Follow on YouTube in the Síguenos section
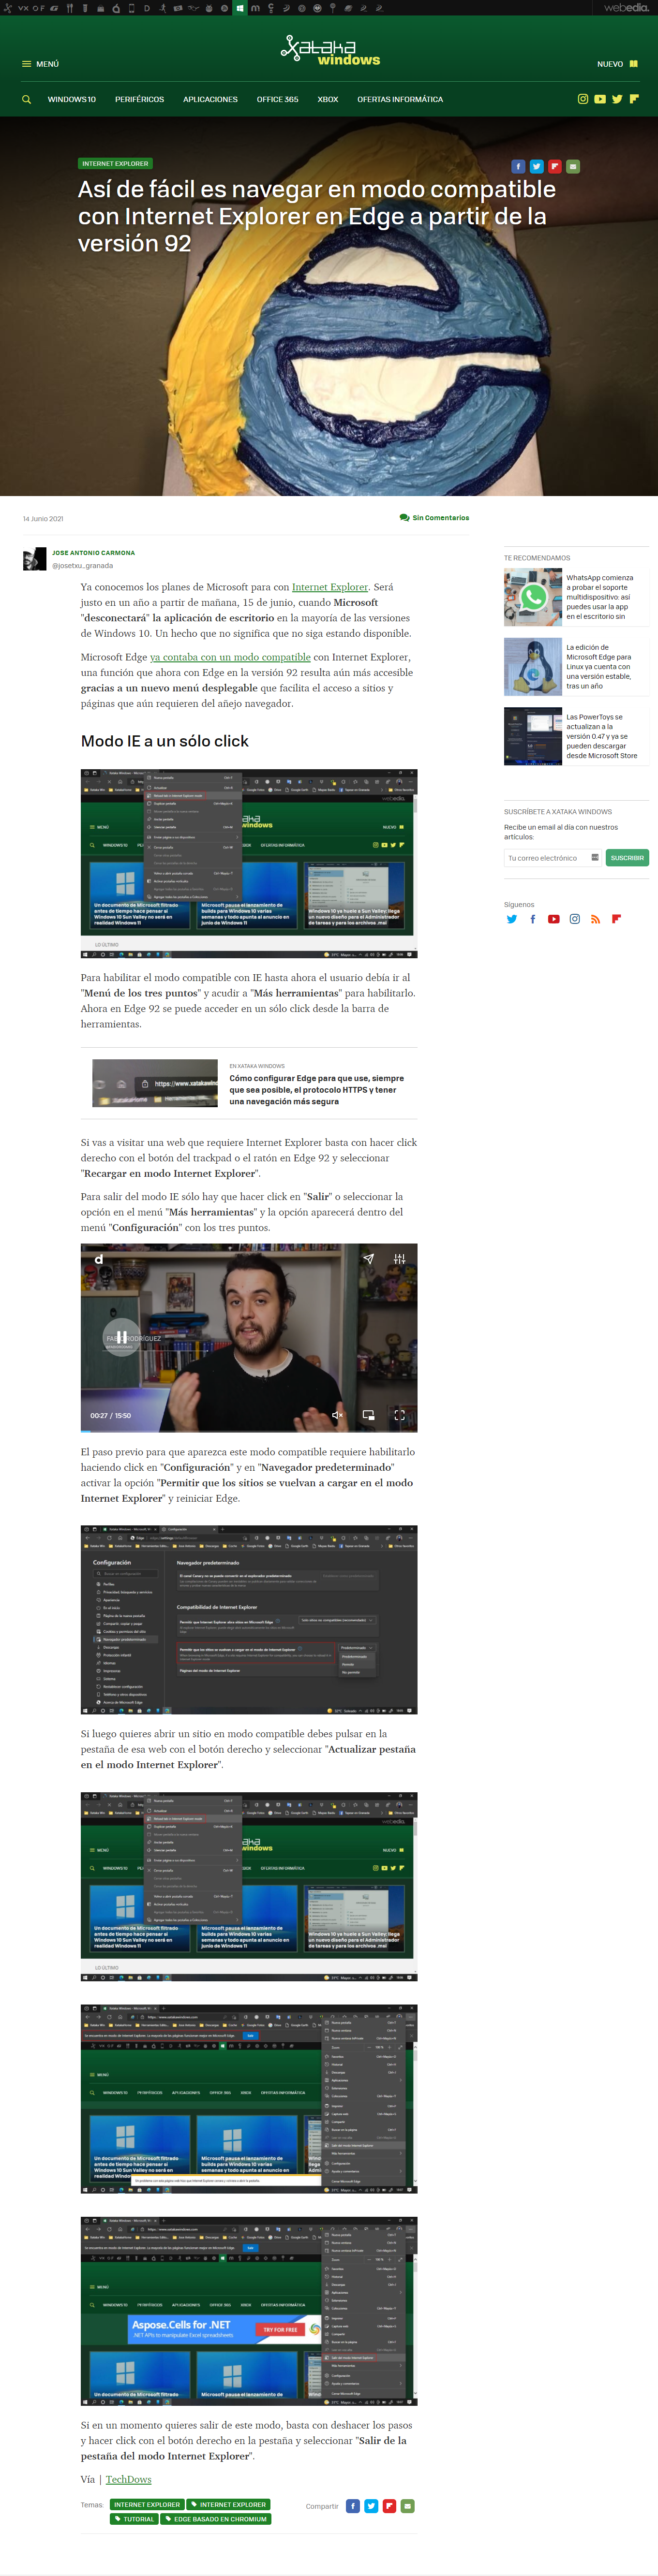Image resolution: width=658 pixels, height=2576 pixels. (553, 919)
